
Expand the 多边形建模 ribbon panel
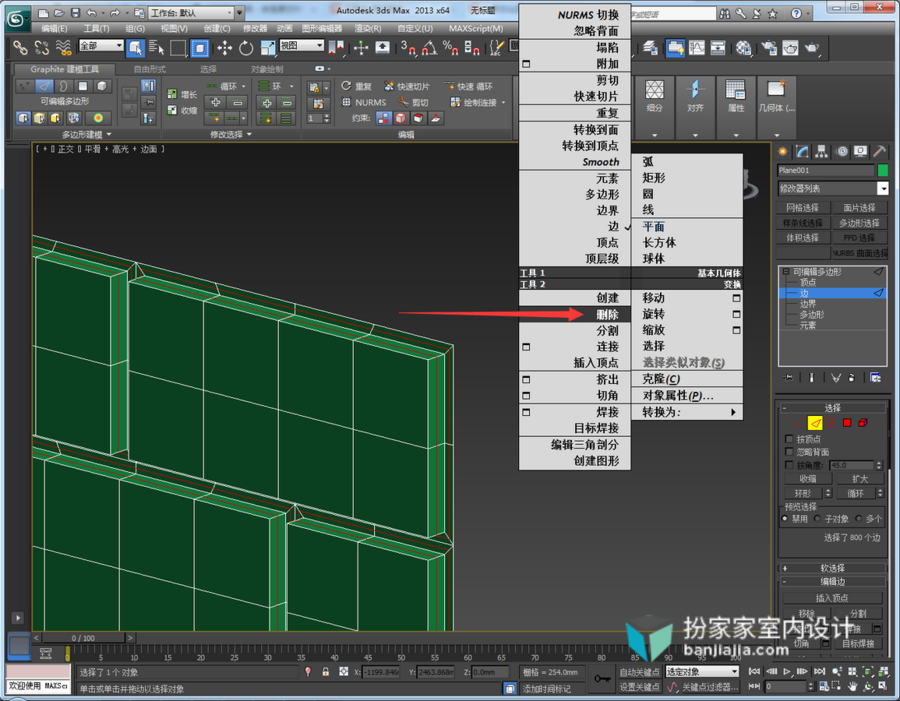87,134
